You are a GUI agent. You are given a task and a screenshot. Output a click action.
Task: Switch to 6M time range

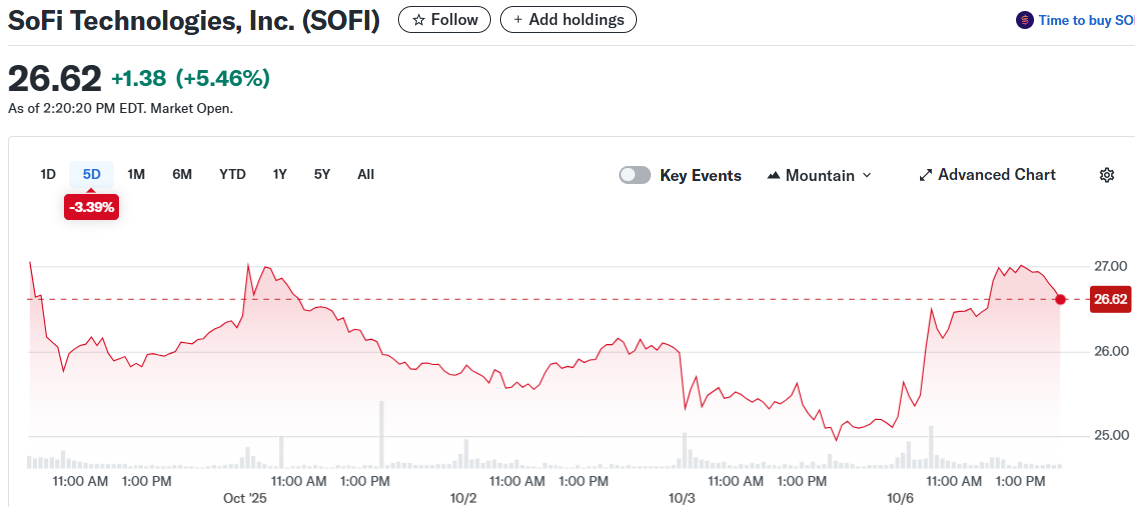(182, 174)
